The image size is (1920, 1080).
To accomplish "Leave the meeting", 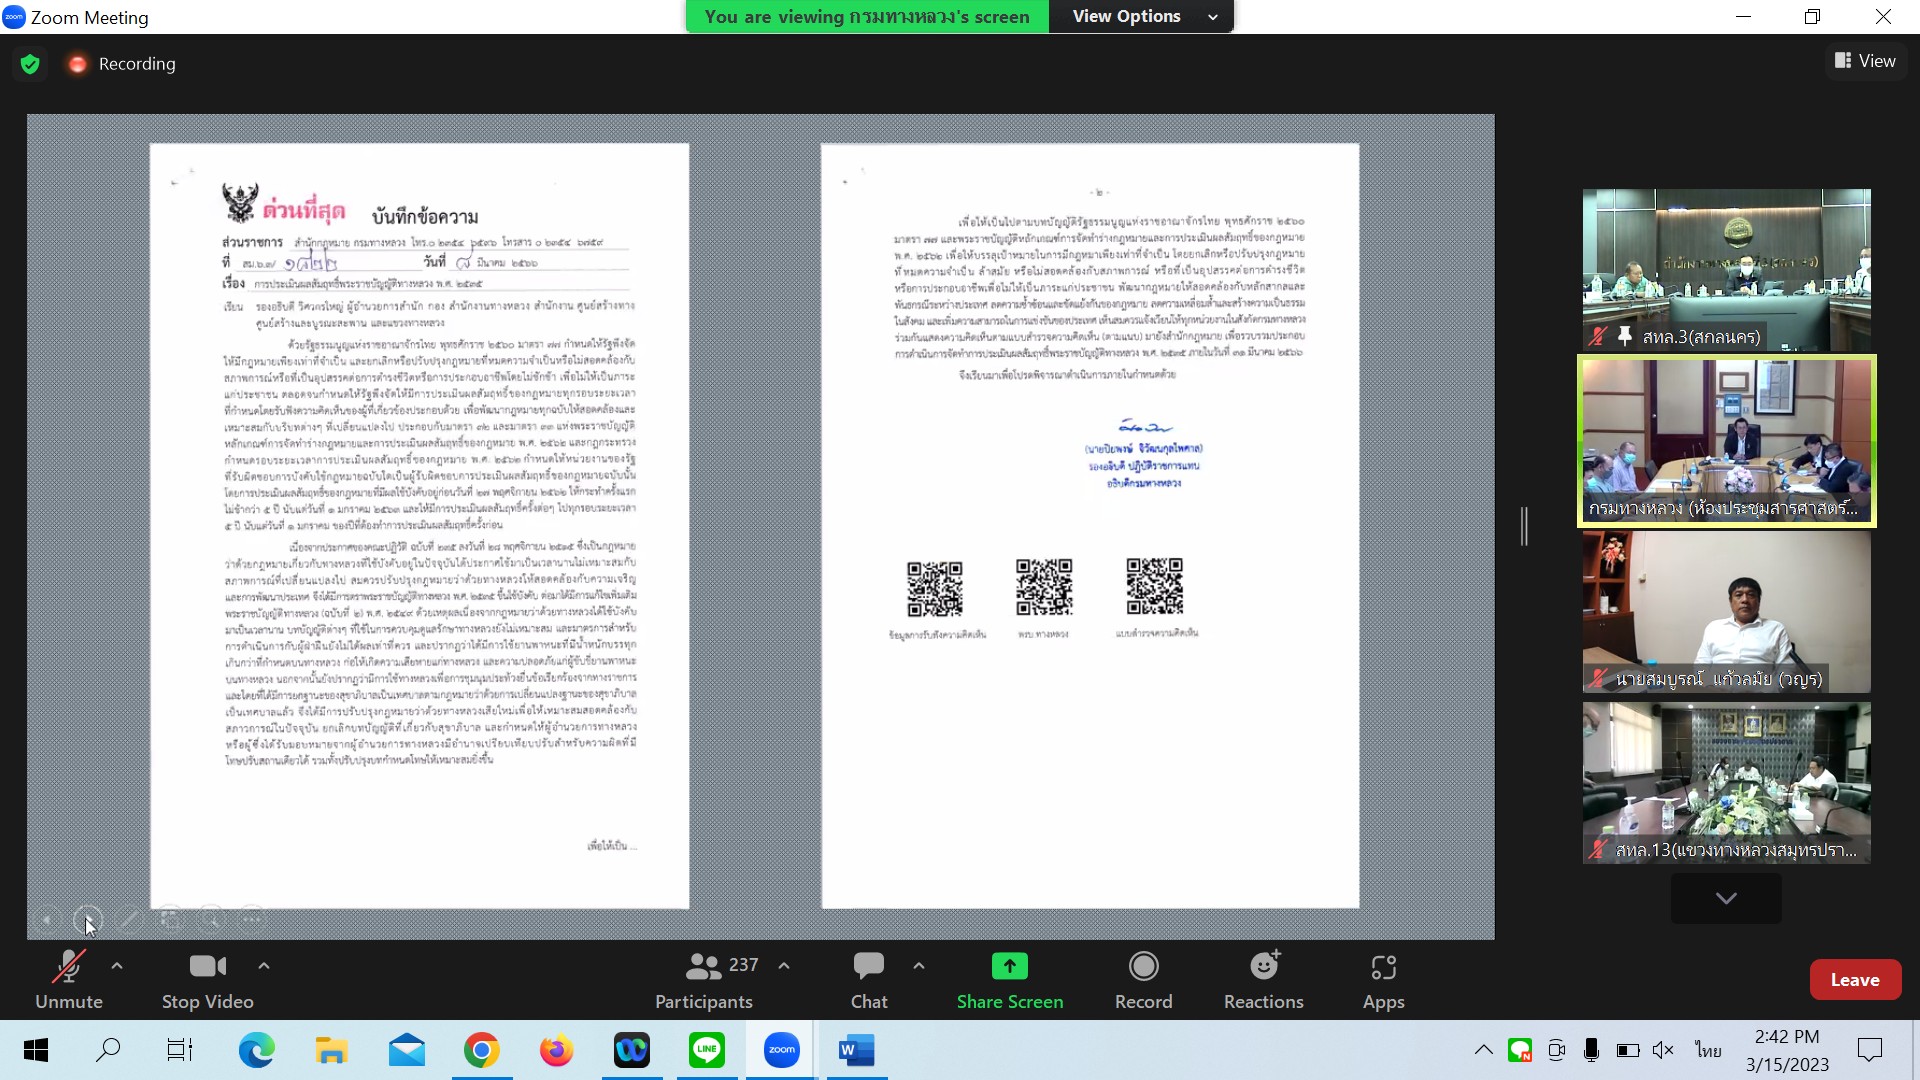I will (x=1854, y=980).
